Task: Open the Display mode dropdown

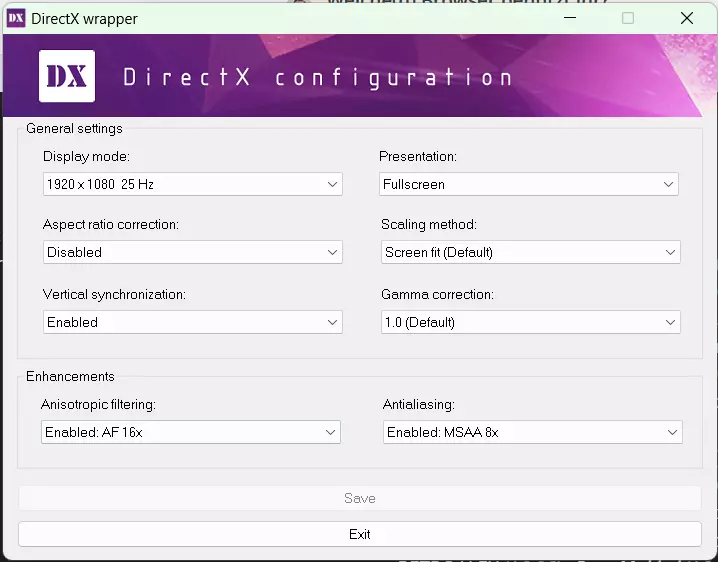Action: coord(193,184)
